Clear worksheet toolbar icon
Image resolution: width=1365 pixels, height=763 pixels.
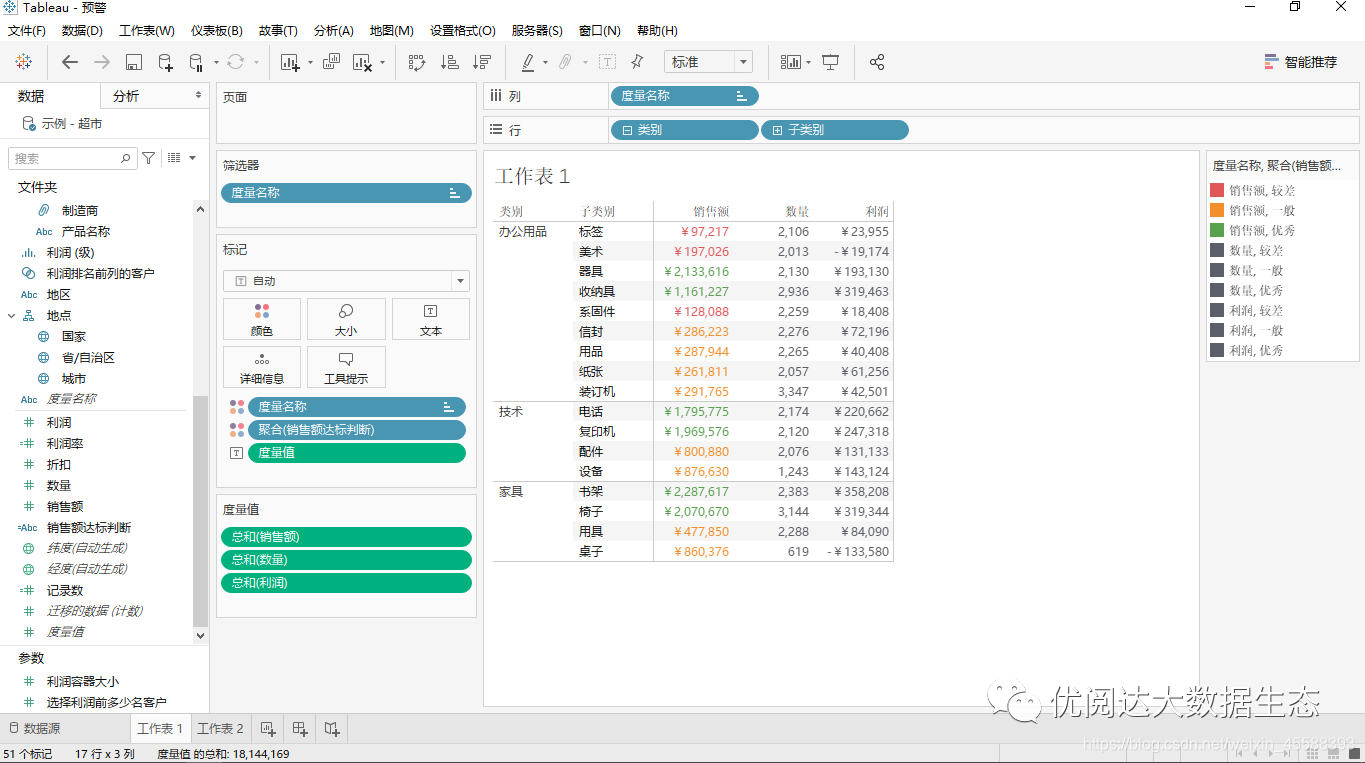click(x=362, y=62)
